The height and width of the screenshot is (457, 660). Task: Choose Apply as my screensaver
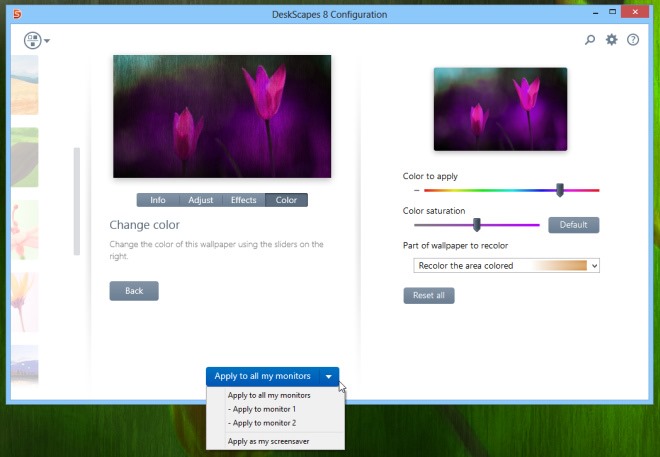[x=269, y=441]
